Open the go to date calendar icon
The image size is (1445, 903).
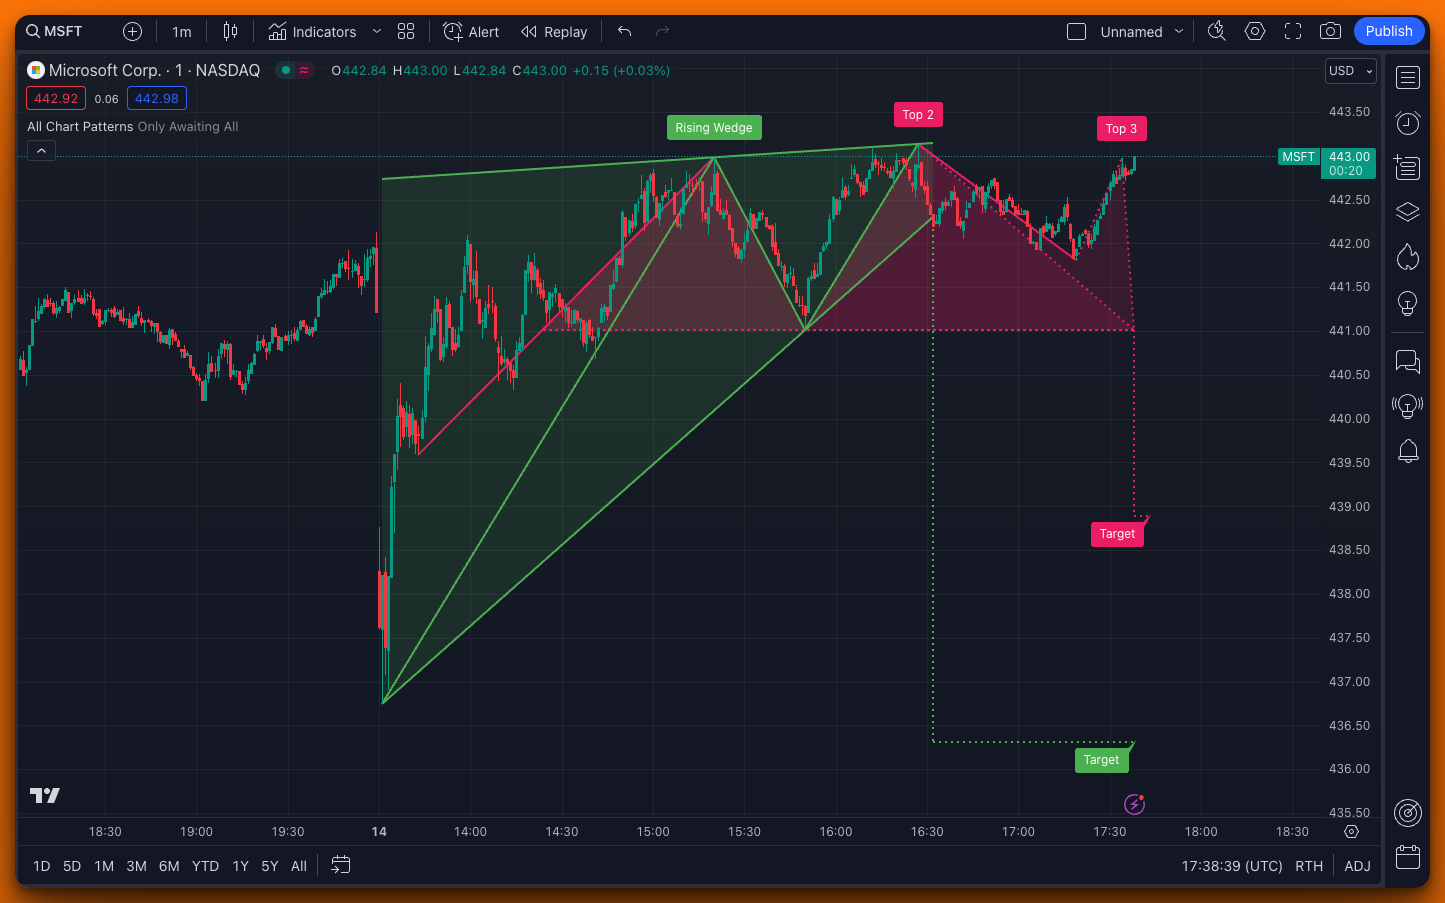(x=341, y=865)
